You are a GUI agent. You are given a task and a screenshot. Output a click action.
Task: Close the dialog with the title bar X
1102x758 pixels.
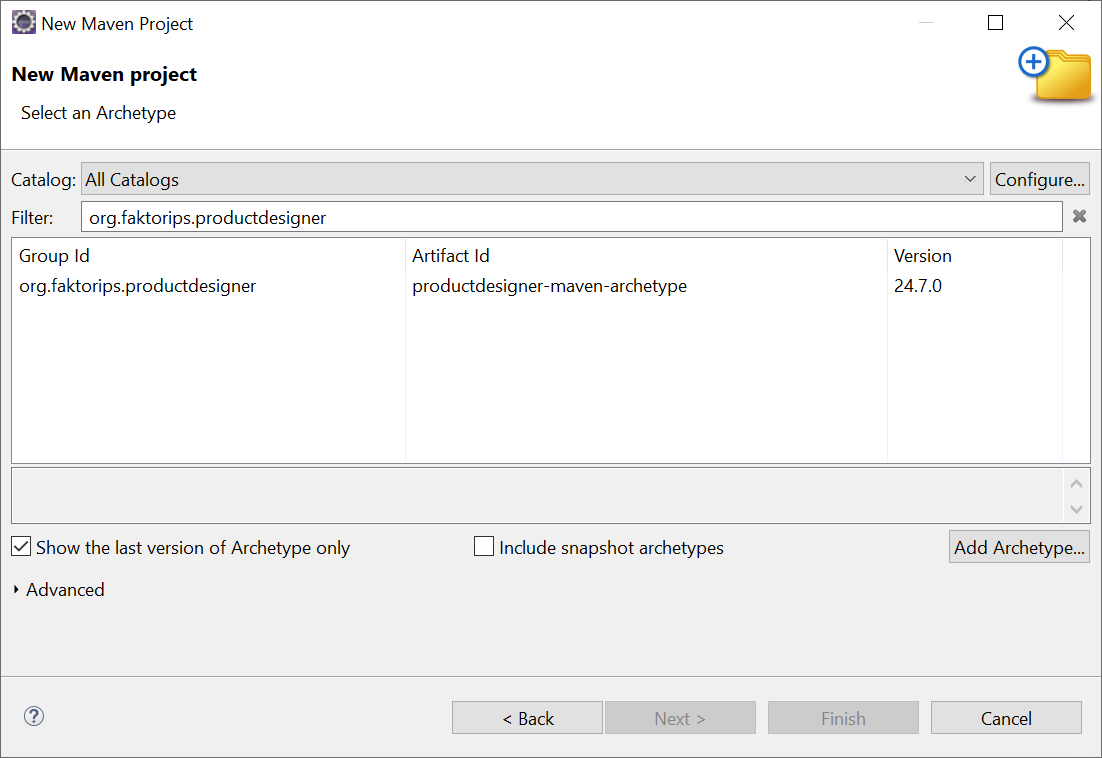[1066, 23]
